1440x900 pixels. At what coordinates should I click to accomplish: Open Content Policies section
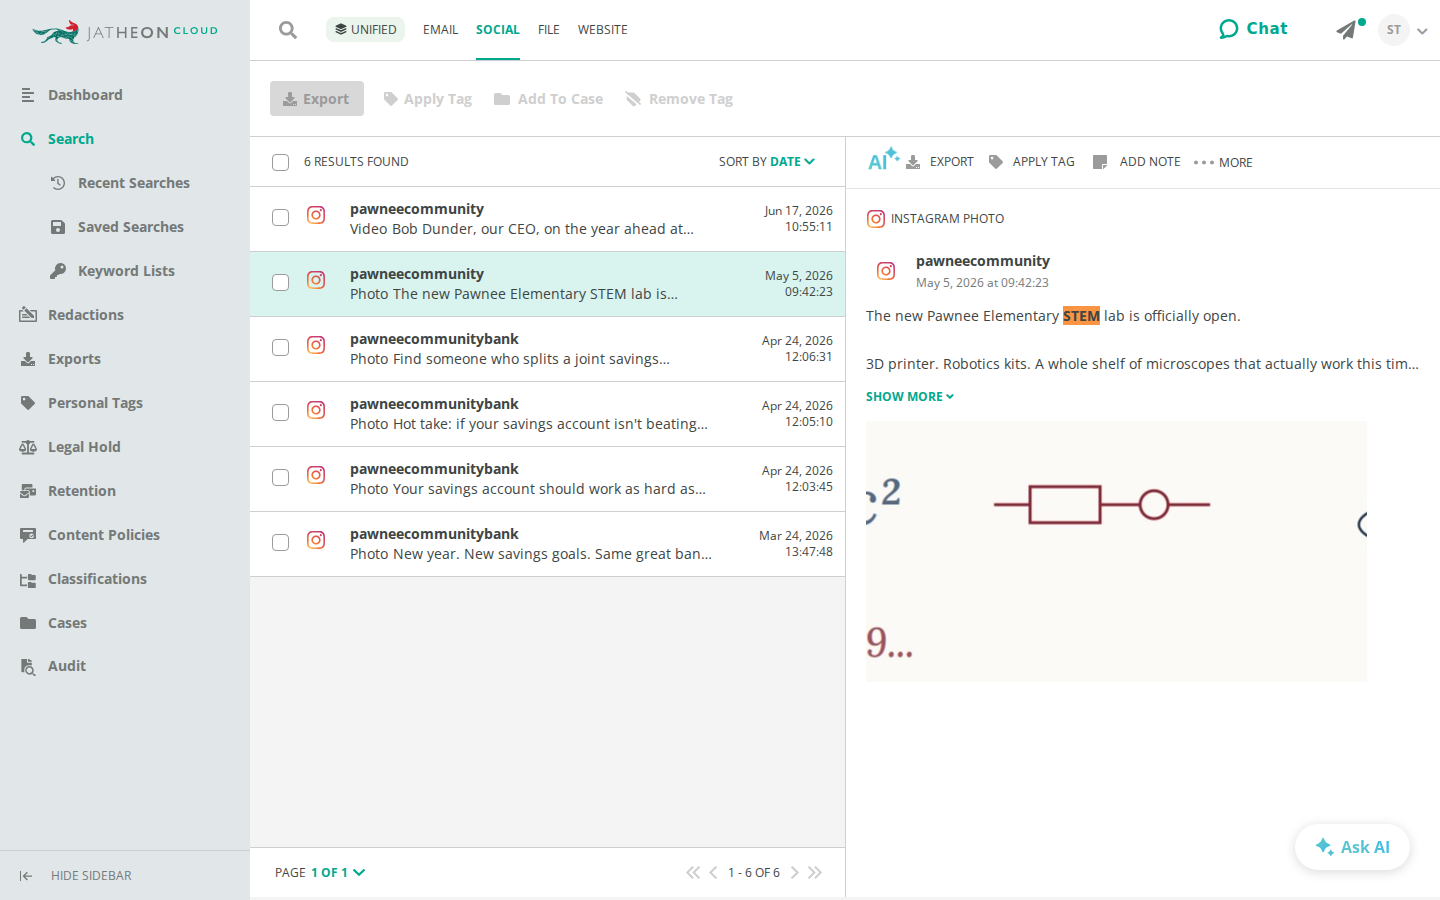104,535
